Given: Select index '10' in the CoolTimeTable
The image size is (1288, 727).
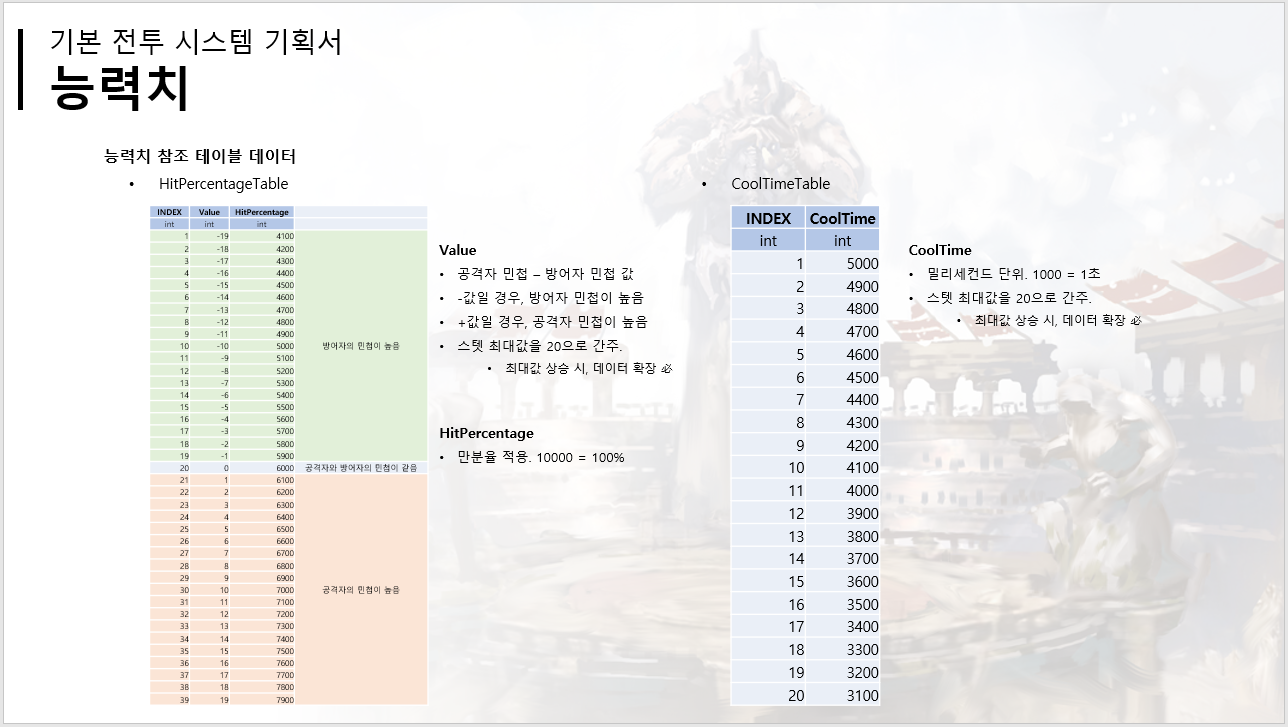Looking at the screenshot, I should pos(768,468).
